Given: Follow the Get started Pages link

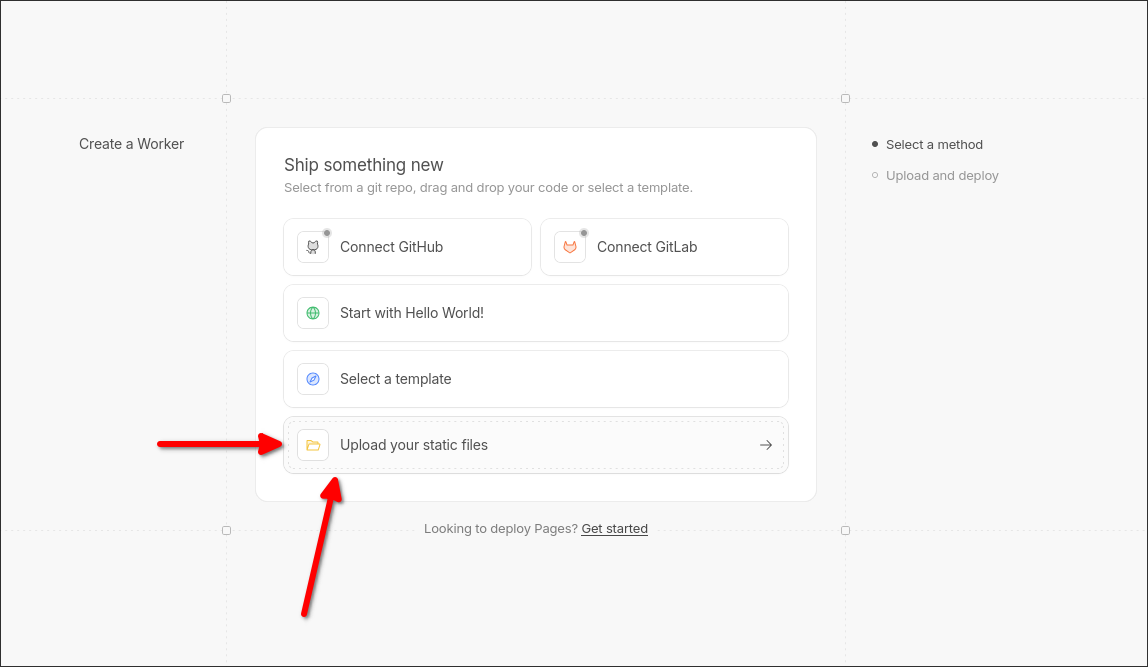Looking at the screenshot, I should (x=614, y=529).
